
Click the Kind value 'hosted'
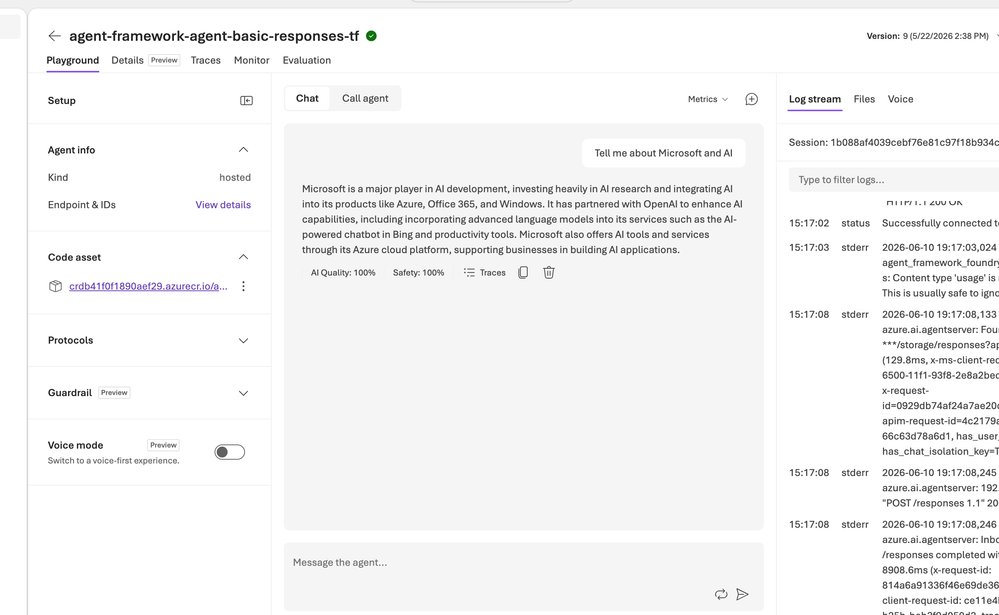[235, 178]
